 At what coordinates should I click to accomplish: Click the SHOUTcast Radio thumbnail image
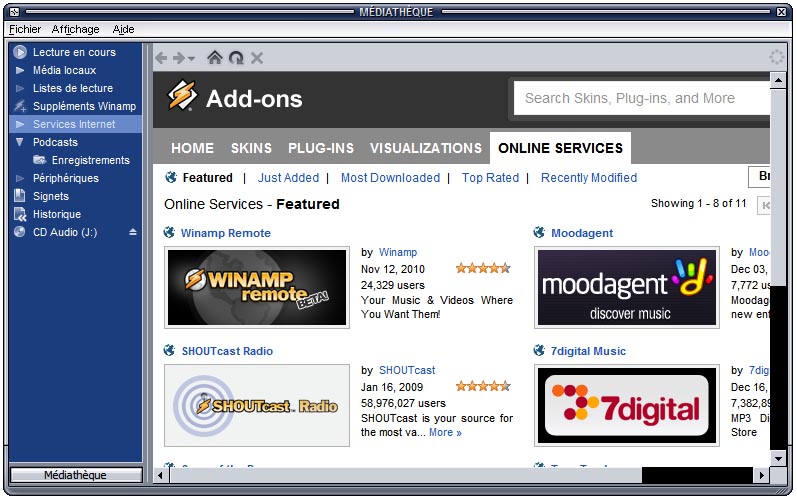[257, 405]
